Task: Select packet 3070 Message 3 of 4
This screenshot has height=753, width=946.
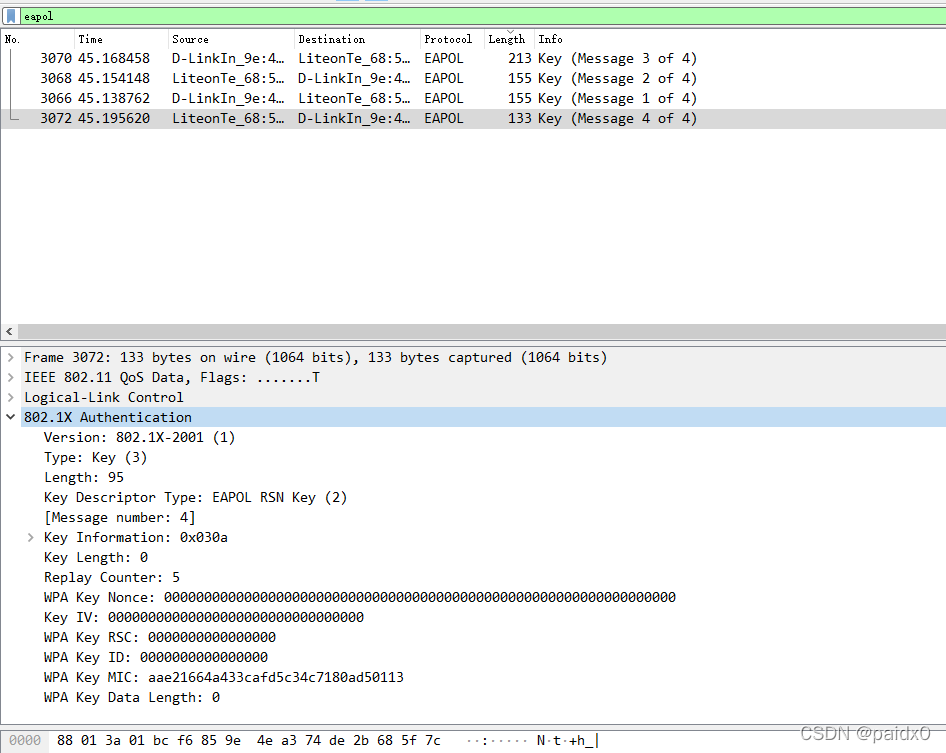Action: pyautogui.click(x=473, y=59)
